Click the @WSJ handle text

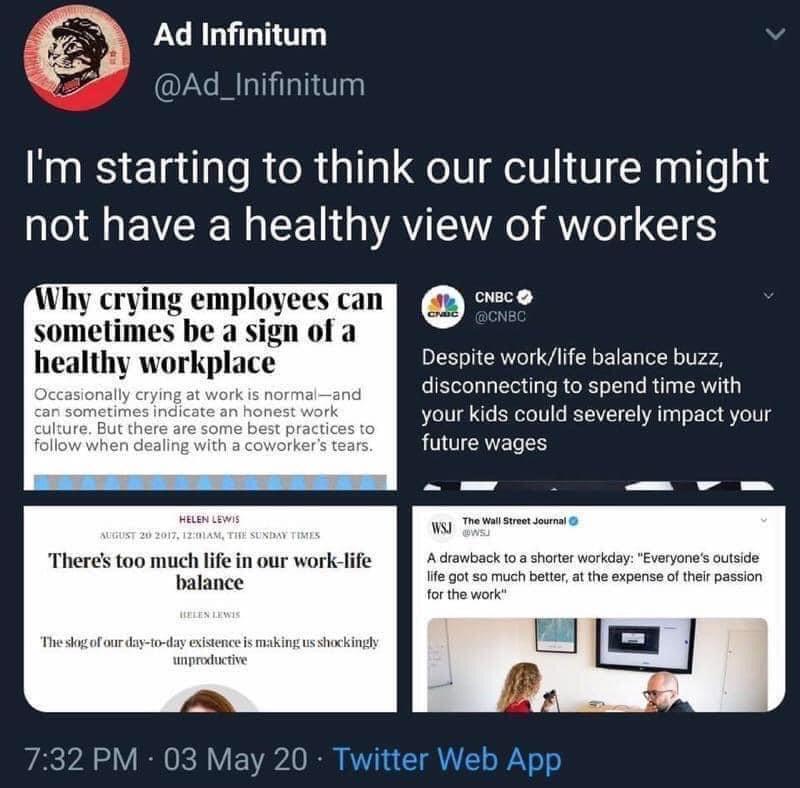[476, 533]
